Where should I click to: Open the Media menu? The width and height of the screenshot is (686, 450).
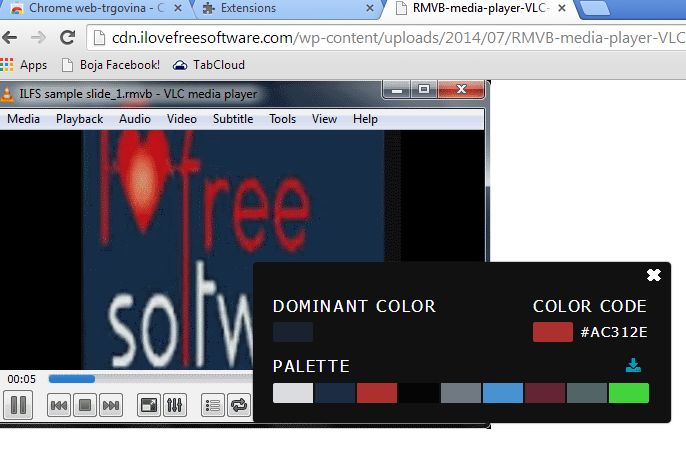coord(24,119)
